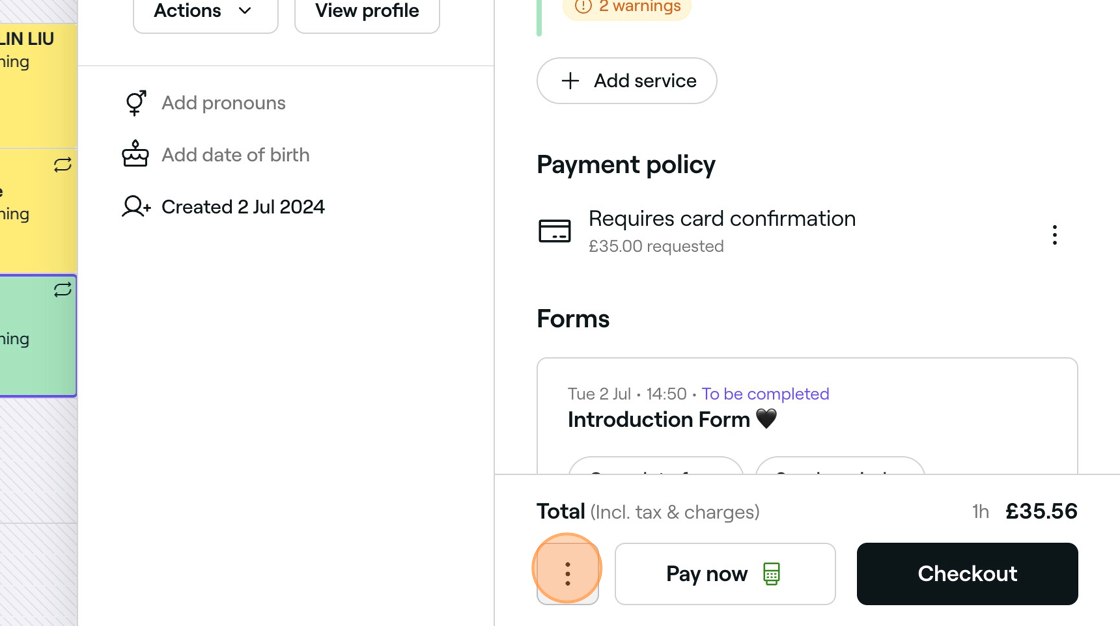Click the warning icon in the warnings badge
This screenshot has height=626, width=1120.
583,7
